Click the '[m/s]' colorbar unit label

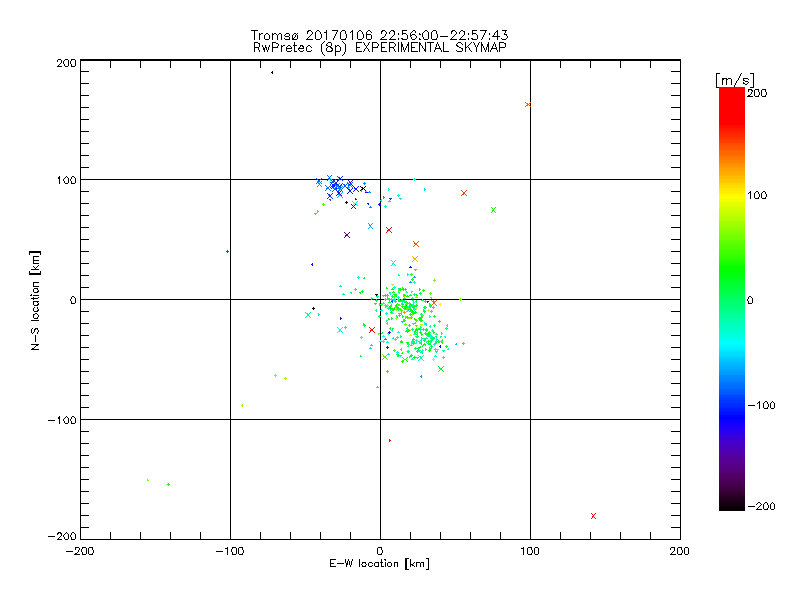[735, 80]
